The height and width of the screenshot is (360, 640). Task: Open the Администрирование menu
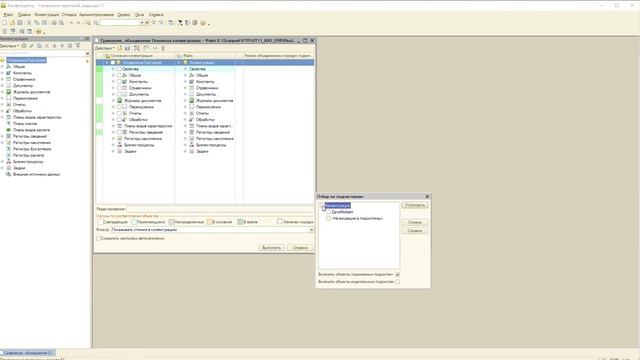[x=97, y=15]
